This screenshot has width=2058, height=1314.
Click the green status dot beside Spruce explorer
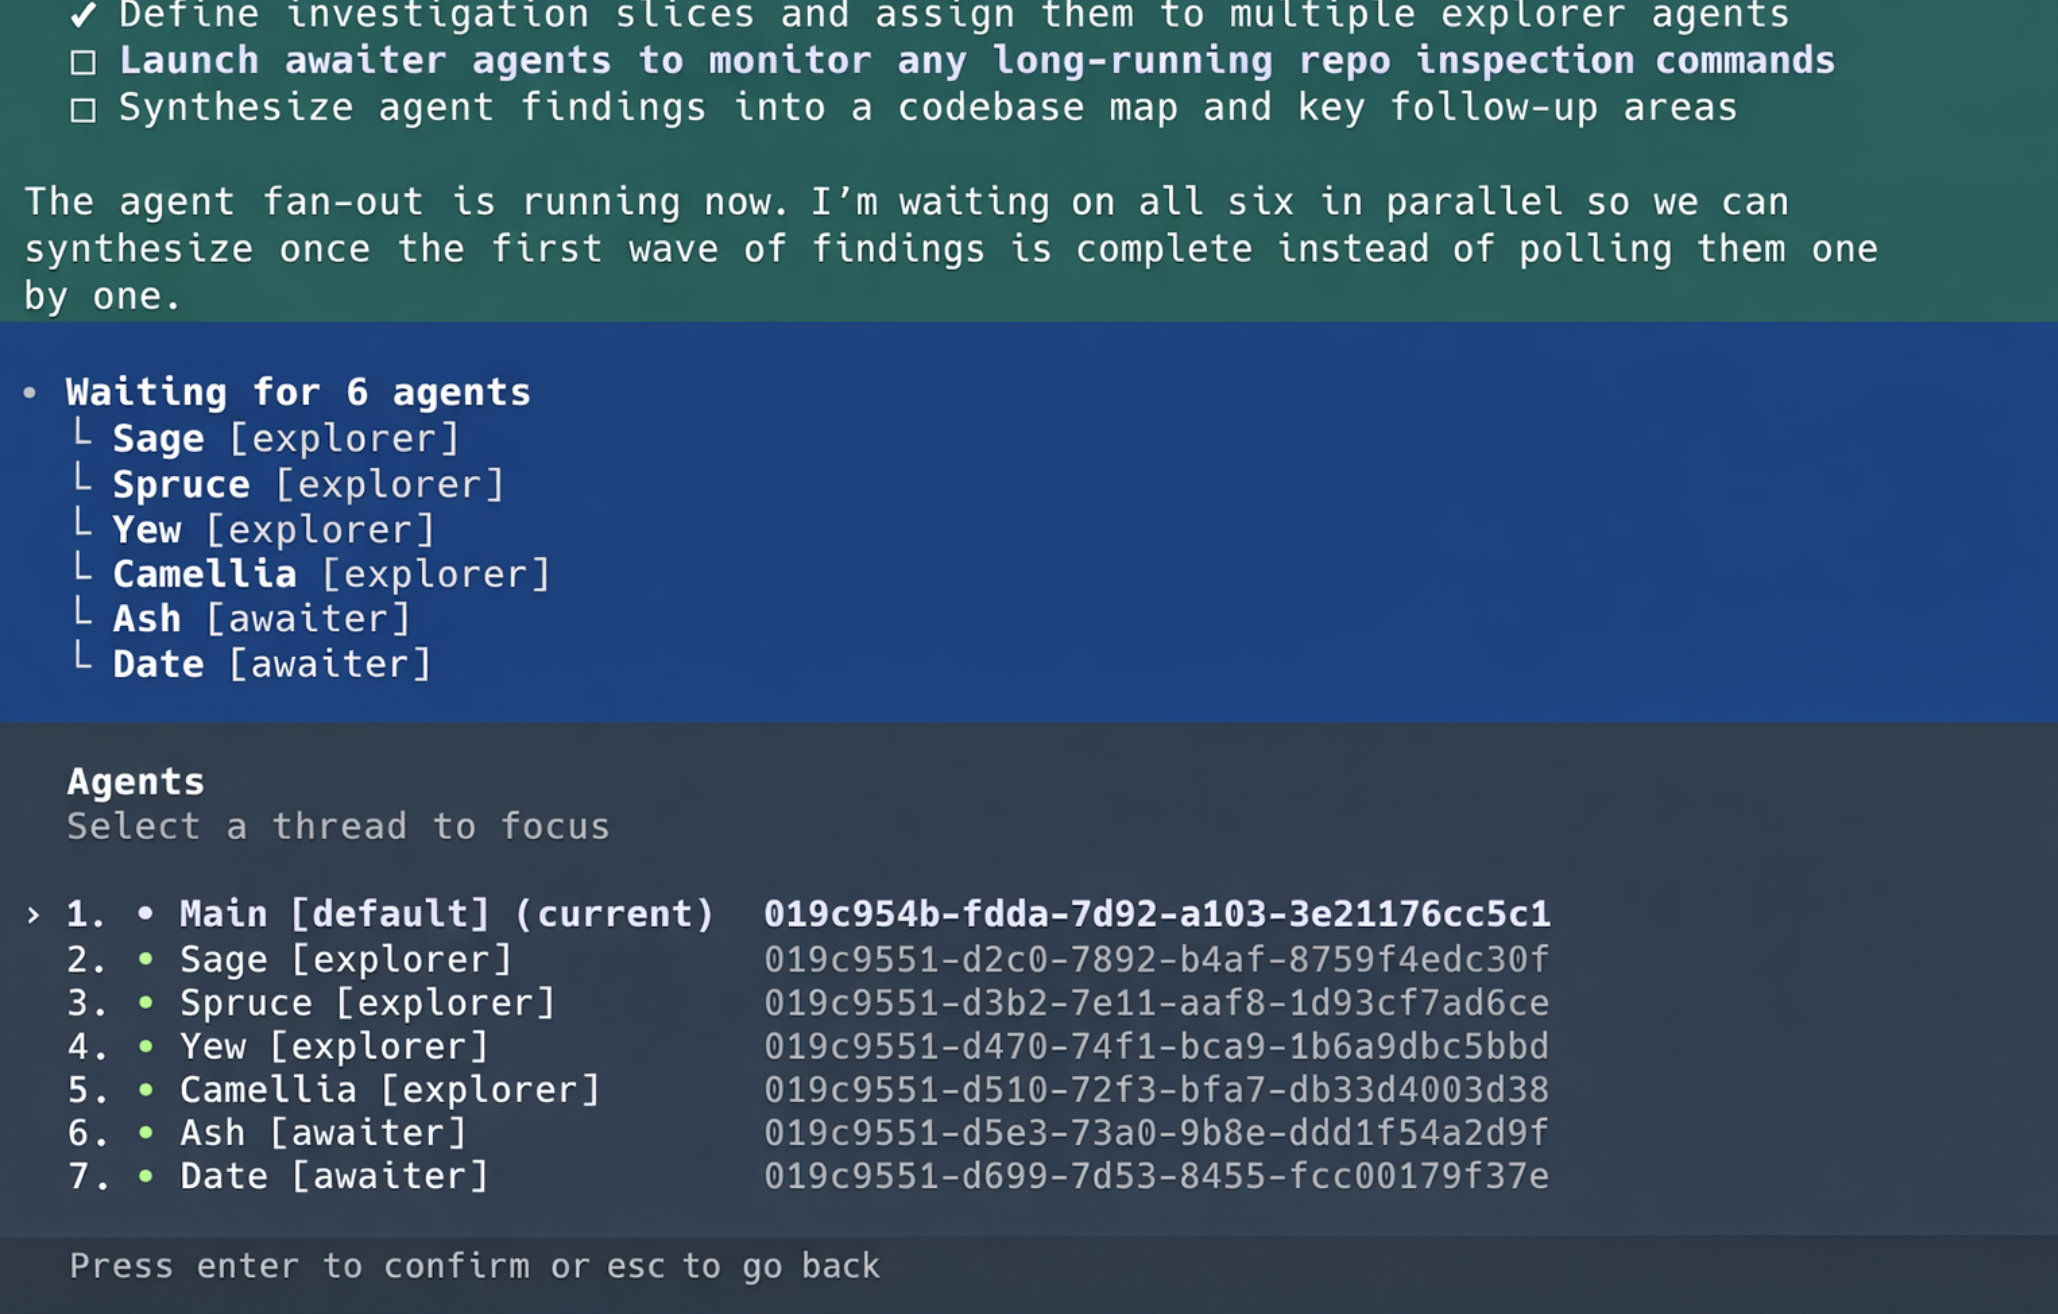pyautogui.click(x=146, y=1002)
